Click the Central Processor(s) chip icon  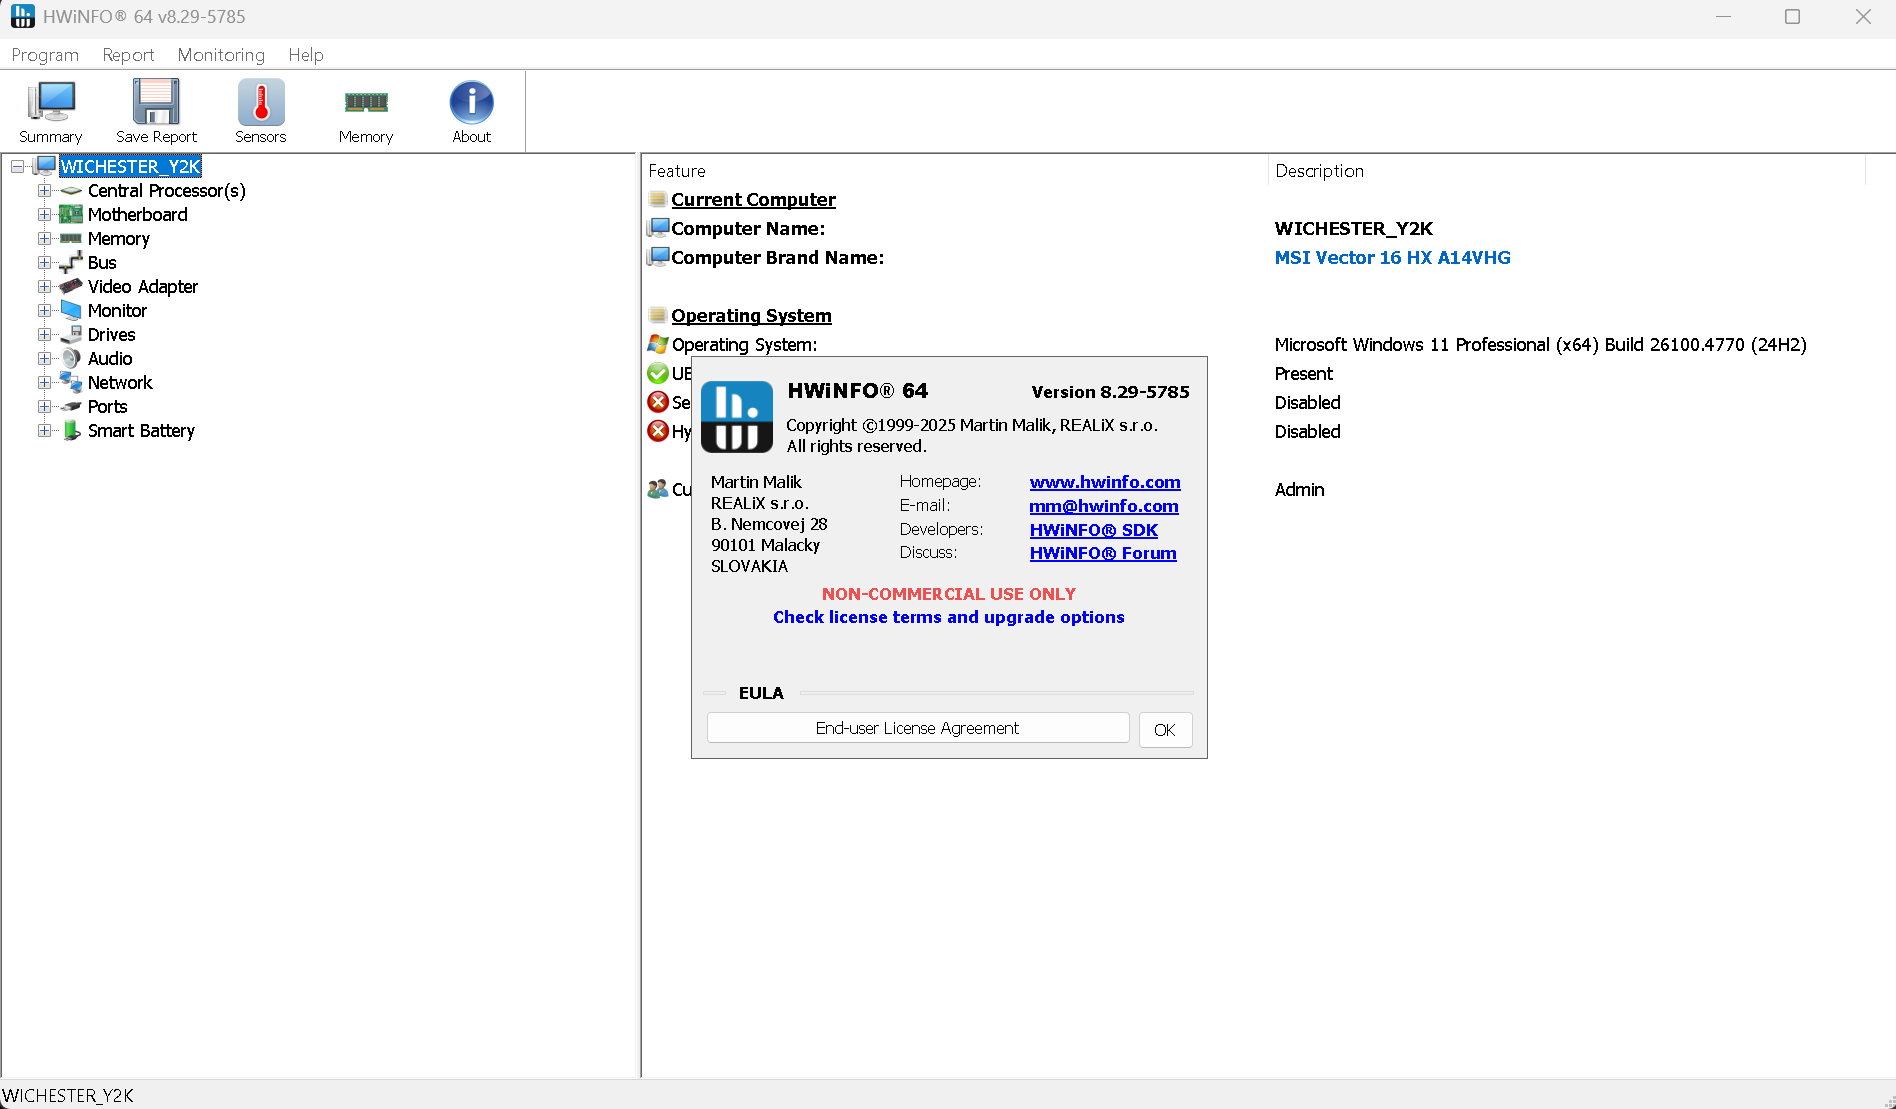[71, 190]
